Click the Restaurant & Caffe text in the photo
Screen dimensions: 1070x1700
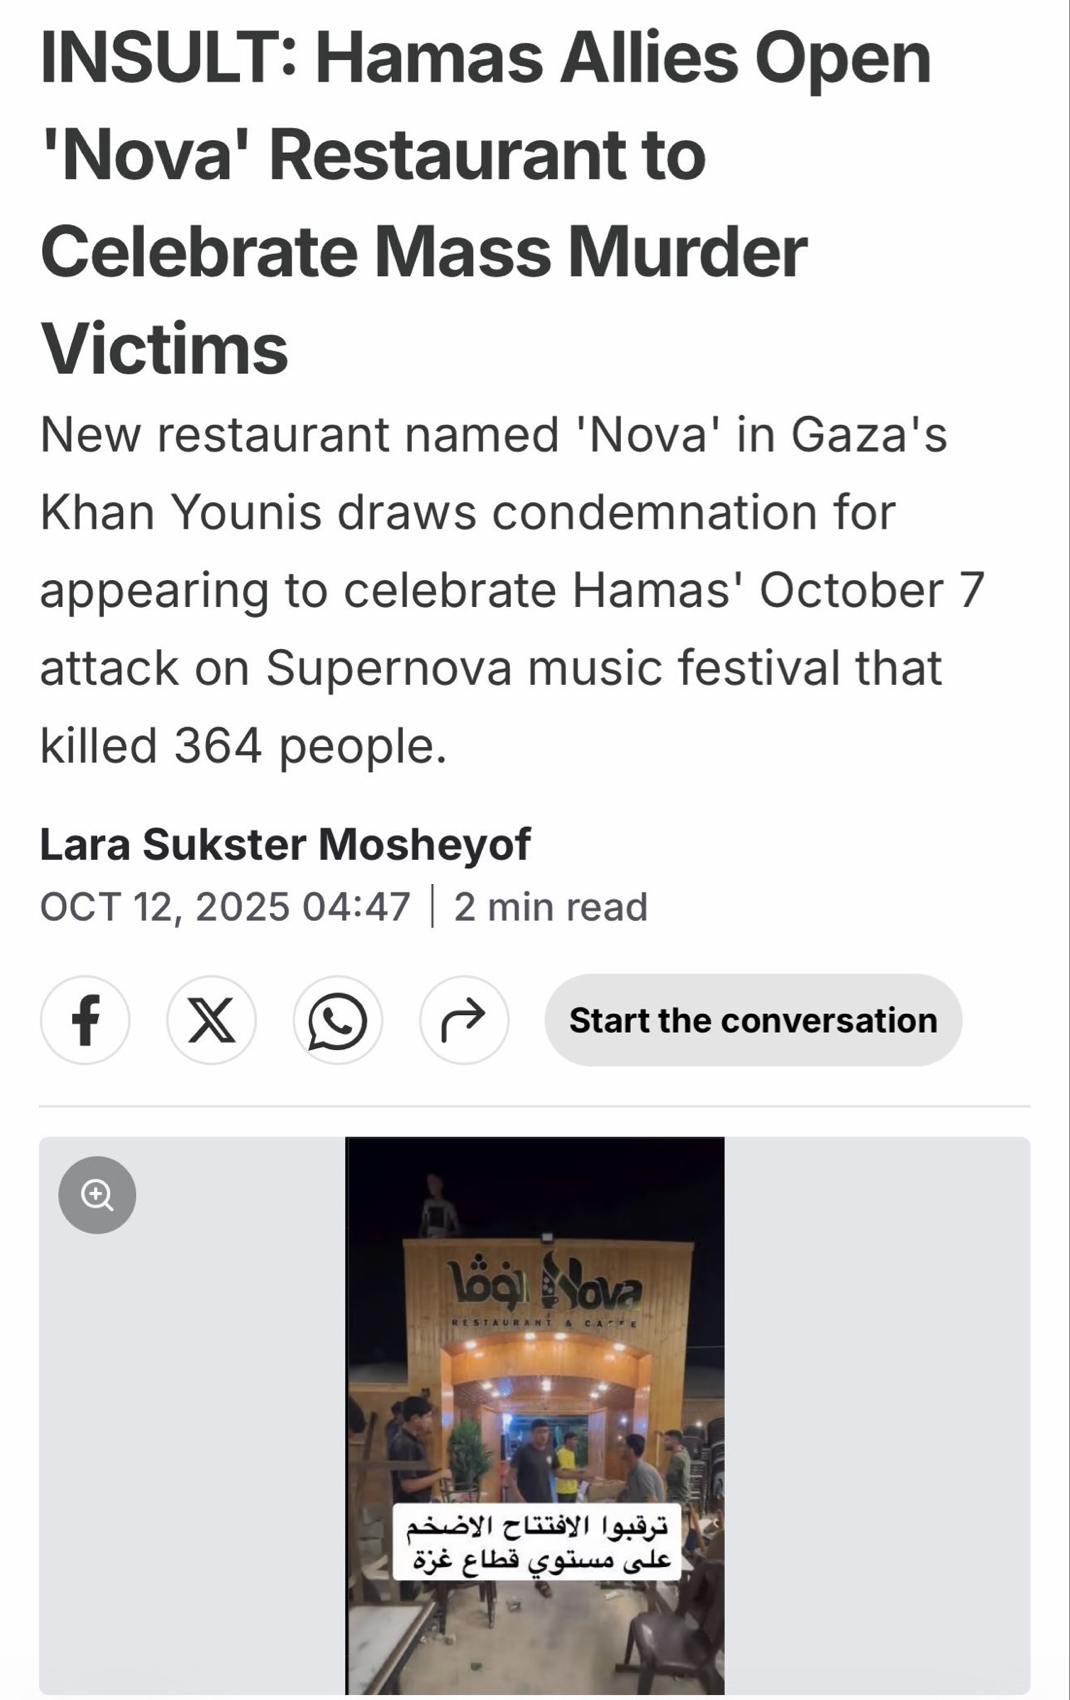[545, 1322]
